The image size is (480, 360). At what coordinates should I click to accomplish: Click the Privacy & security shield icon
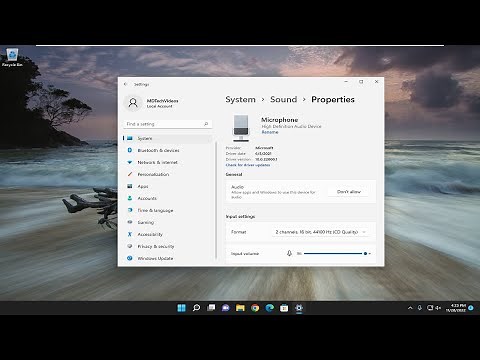coord(130,246)
